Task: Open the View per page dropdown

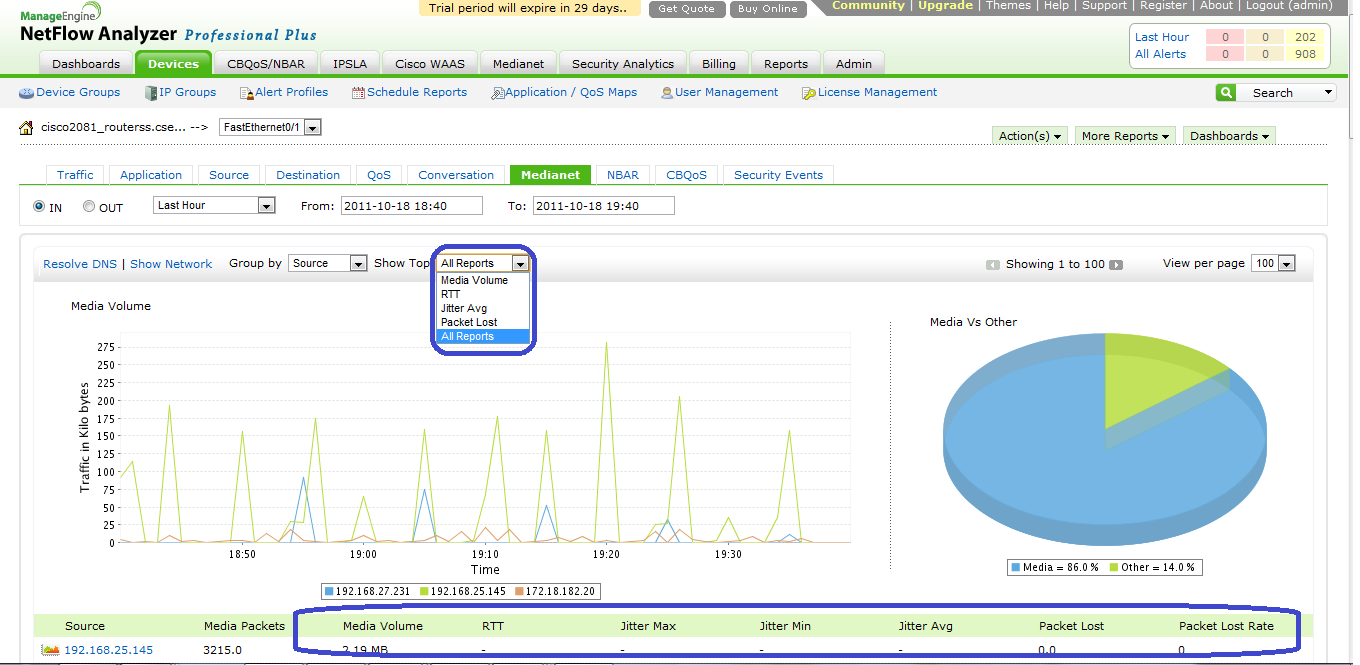Action: tap(1287, 263)
